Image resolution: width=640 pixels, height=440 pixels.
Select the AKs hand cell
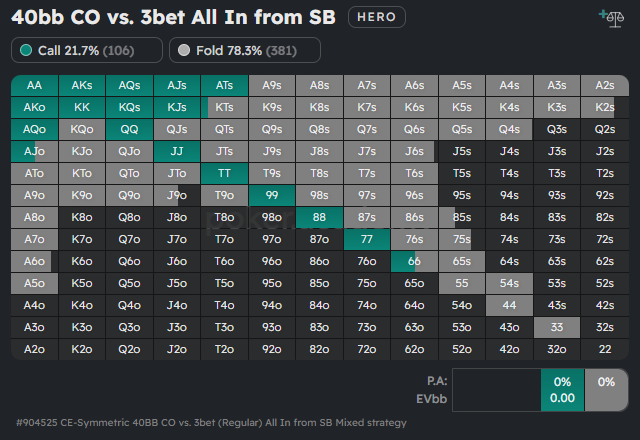[x=82, y=86]
